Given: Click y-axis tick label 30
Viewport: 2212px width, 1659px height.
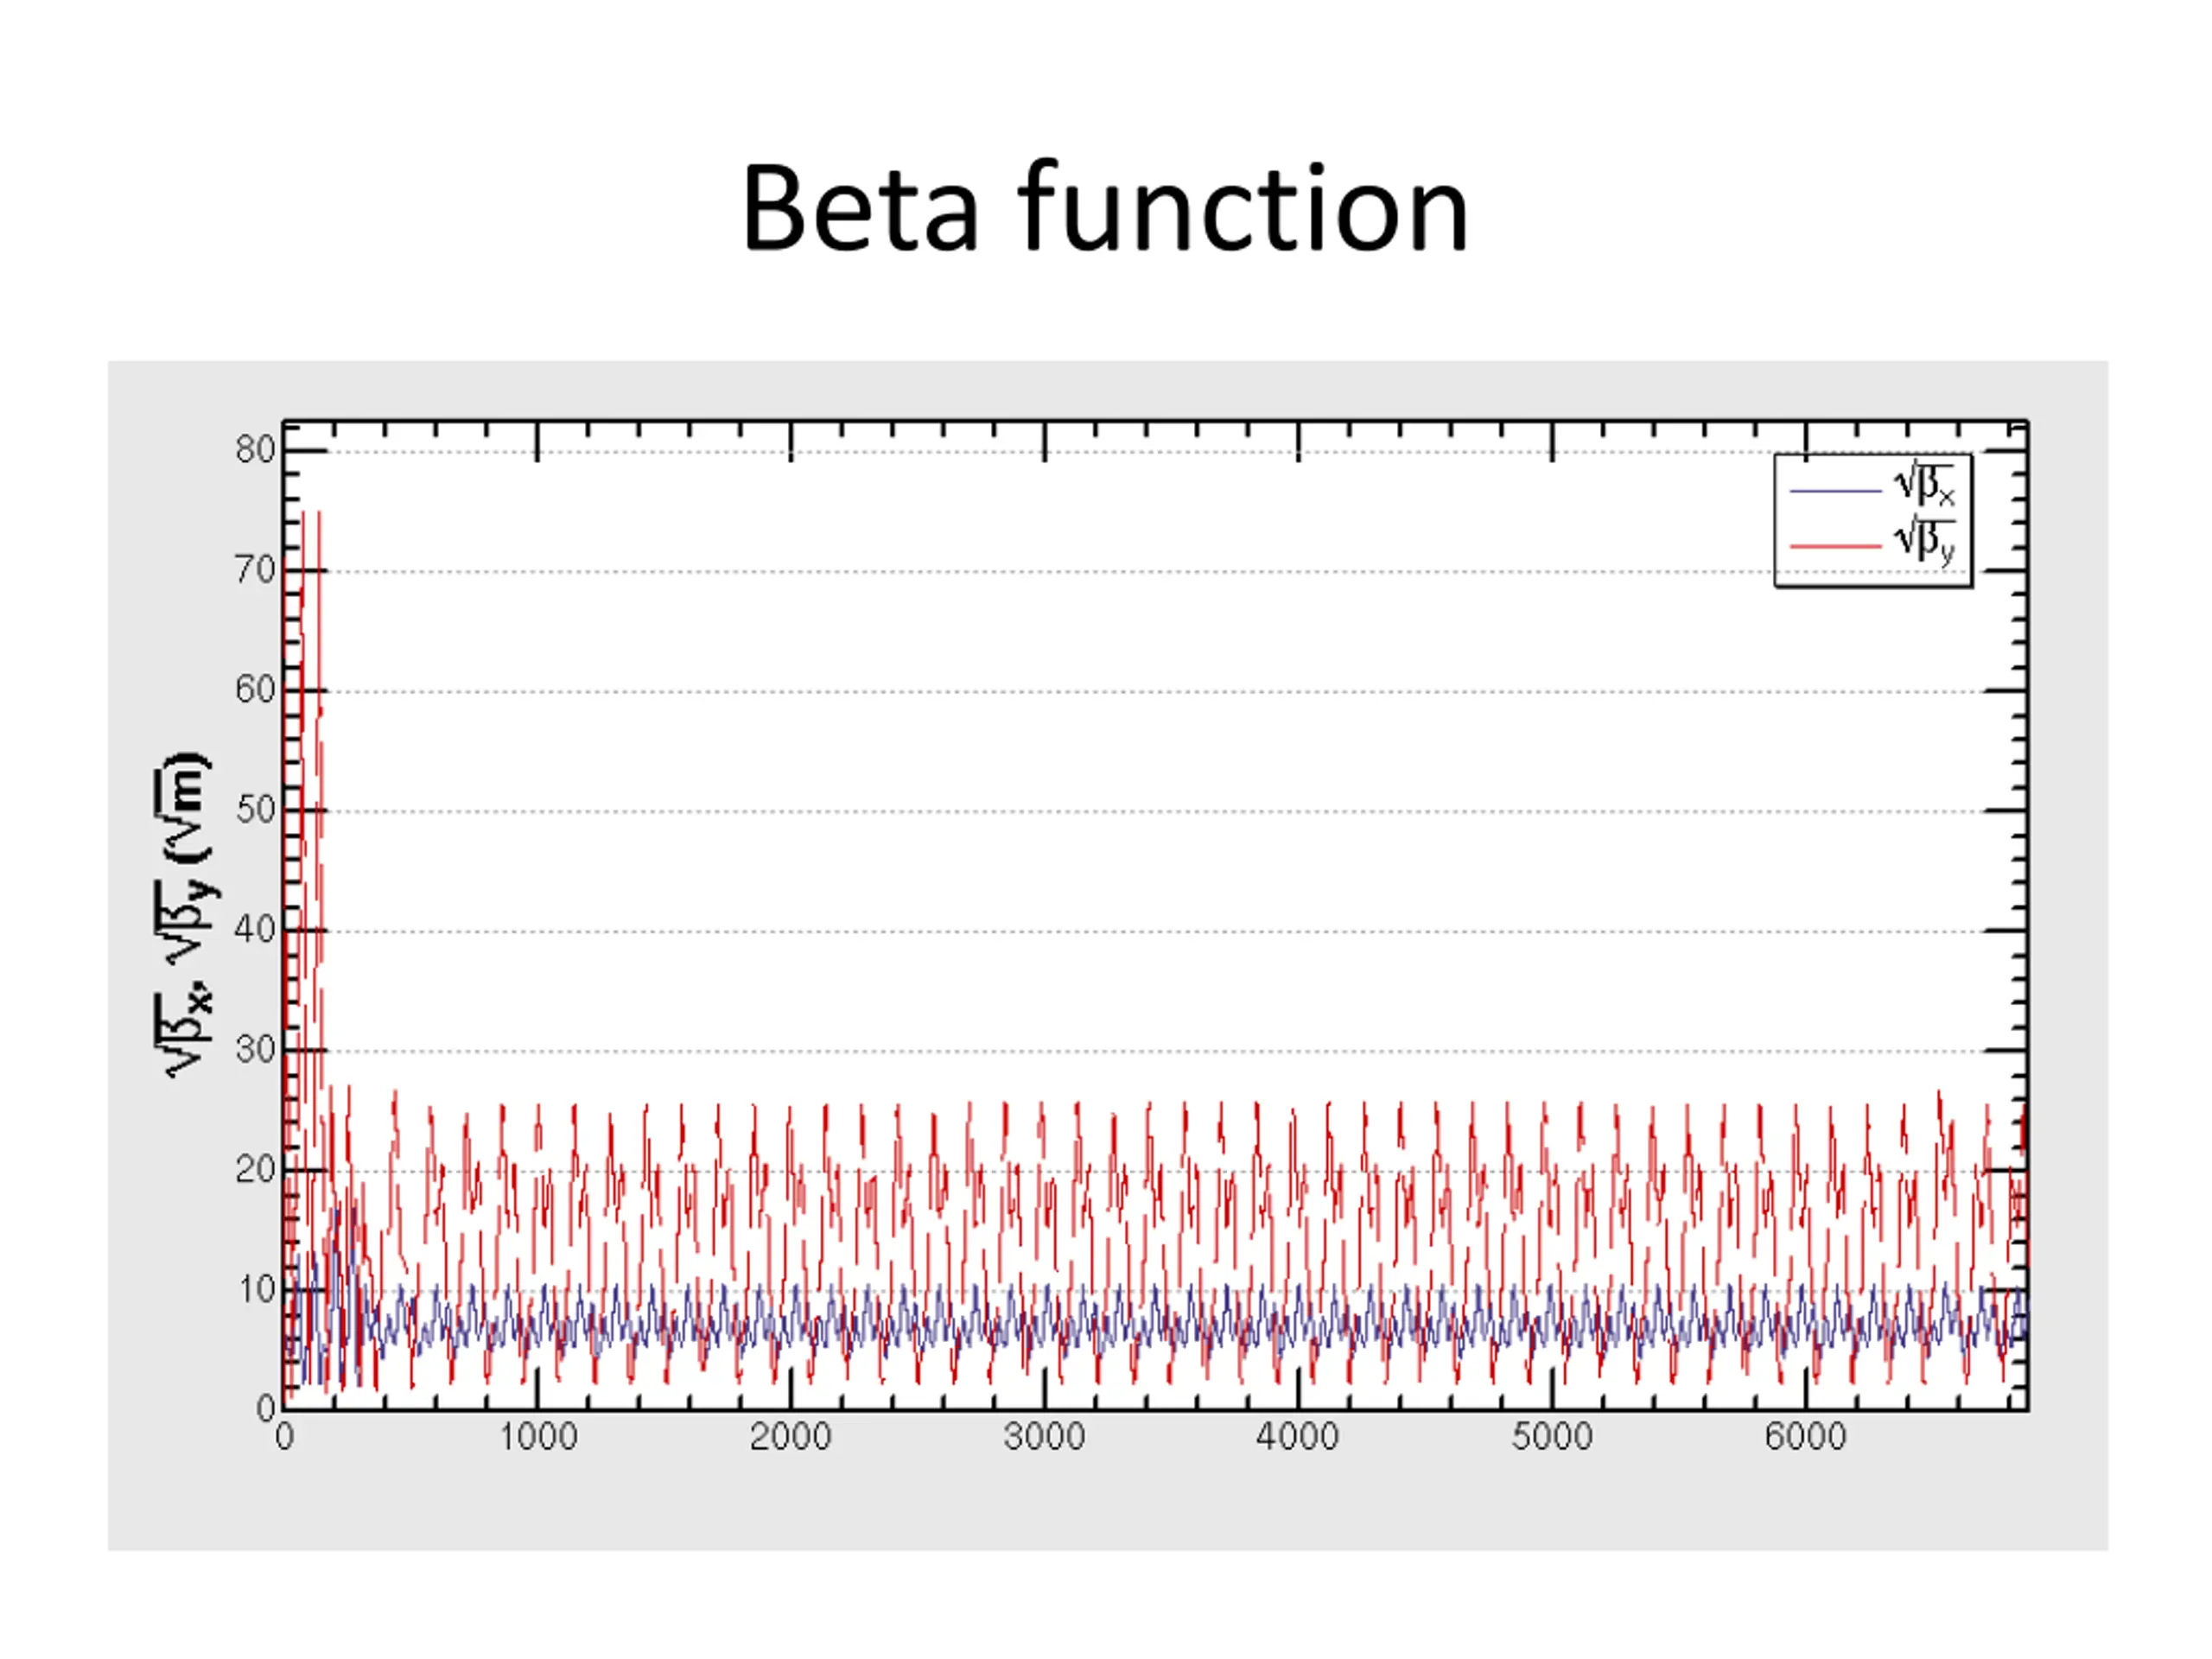Looking at the screenshot, I should (255, 1050).
